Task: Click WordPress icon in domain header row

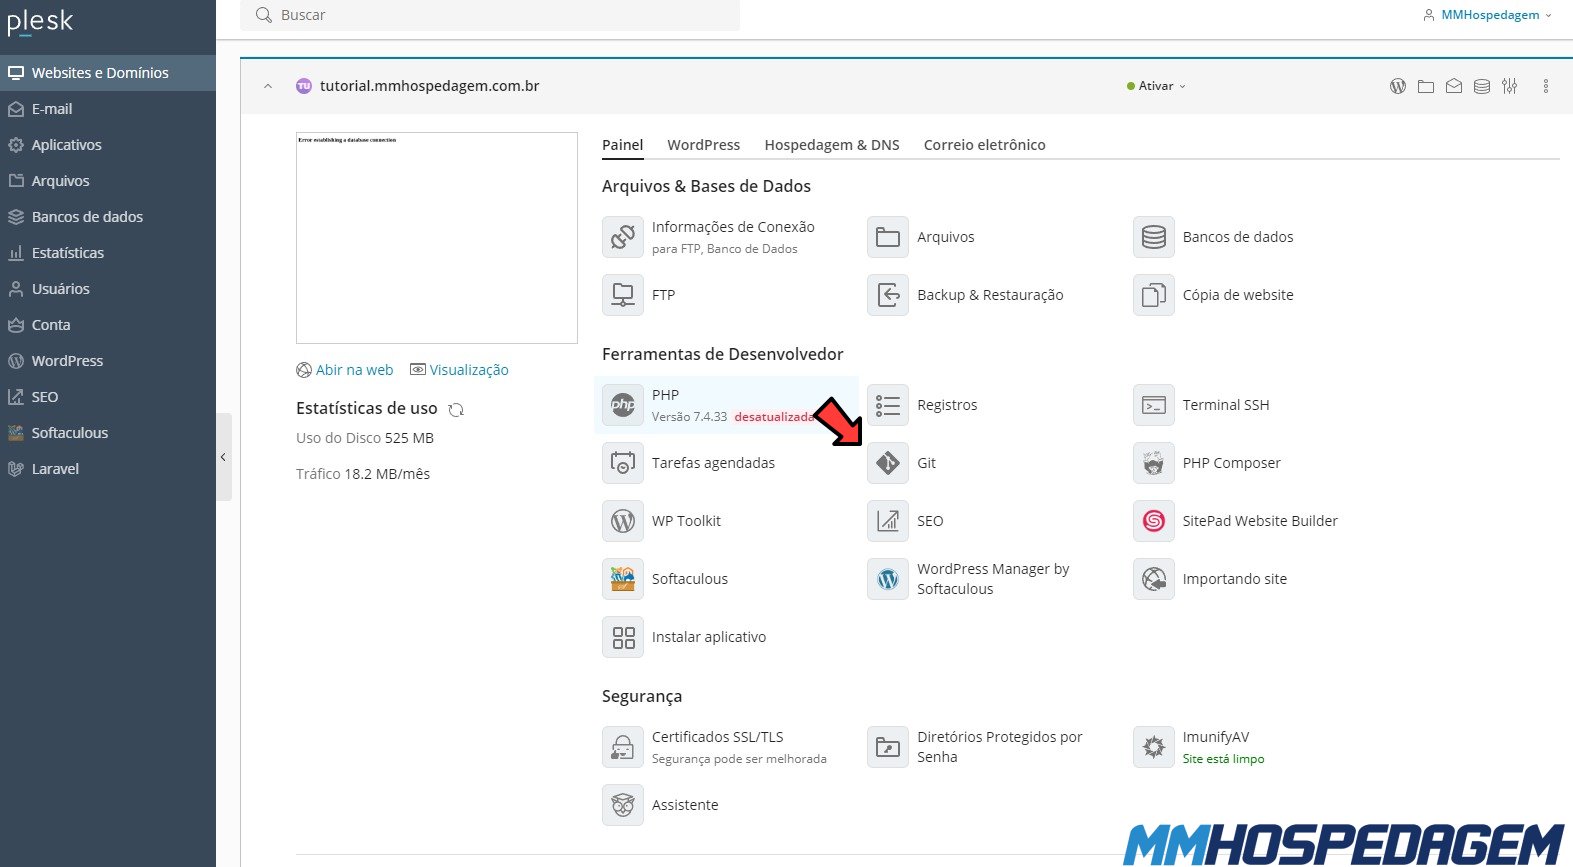Action: coord(1398,86)
